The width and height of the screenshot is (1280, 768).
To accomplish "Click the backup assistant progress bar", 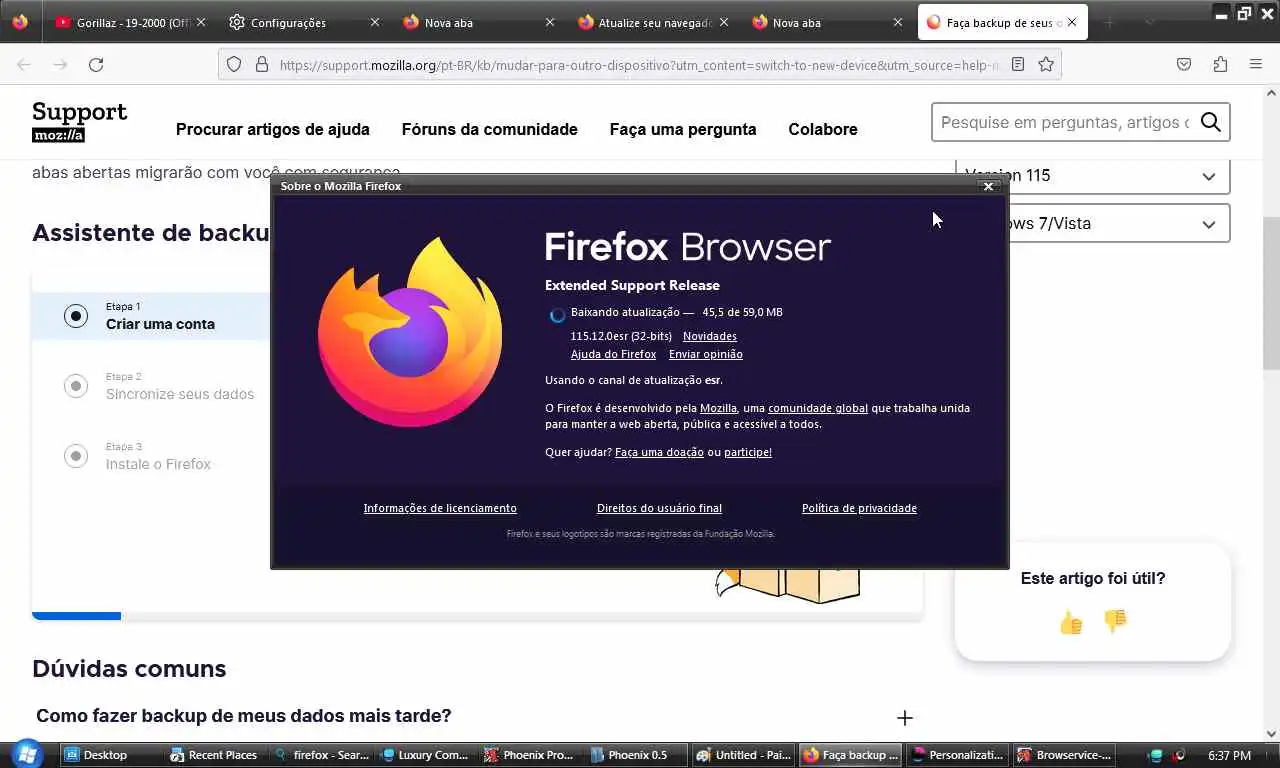I will (x=477, y=616).
